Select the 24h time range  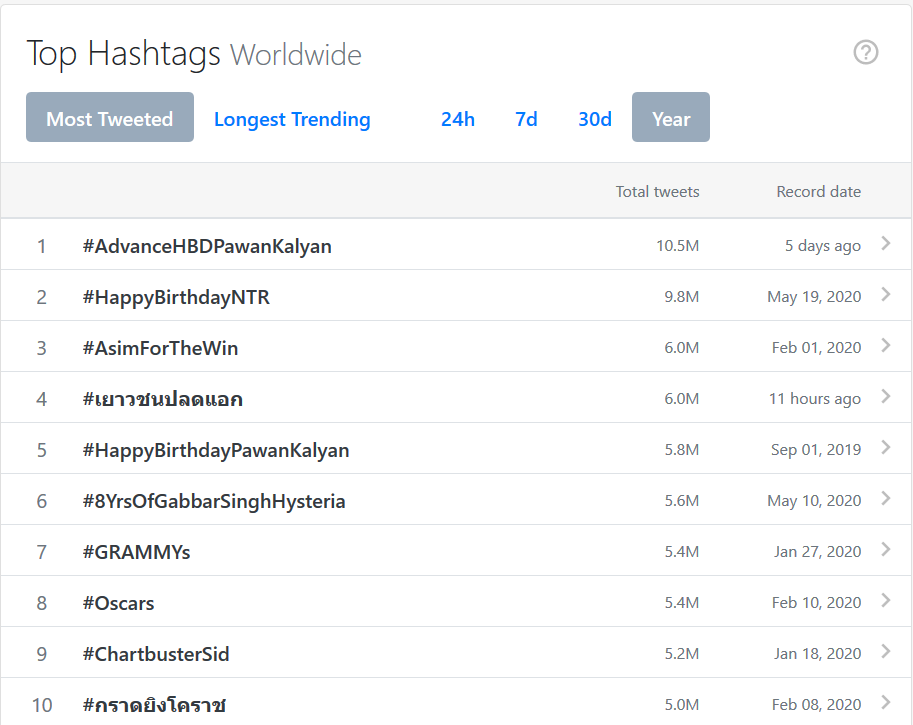[458, 119]
